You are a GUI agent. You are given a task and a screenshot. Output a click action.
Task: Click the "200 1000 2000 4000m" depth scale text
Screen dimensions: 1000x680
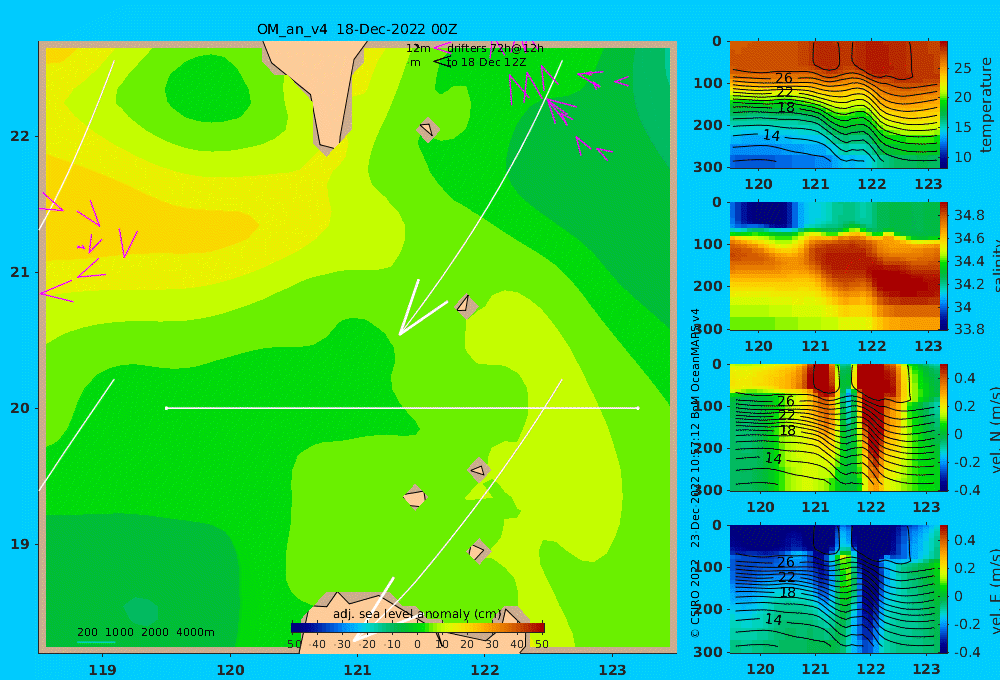tap(146, 632)
